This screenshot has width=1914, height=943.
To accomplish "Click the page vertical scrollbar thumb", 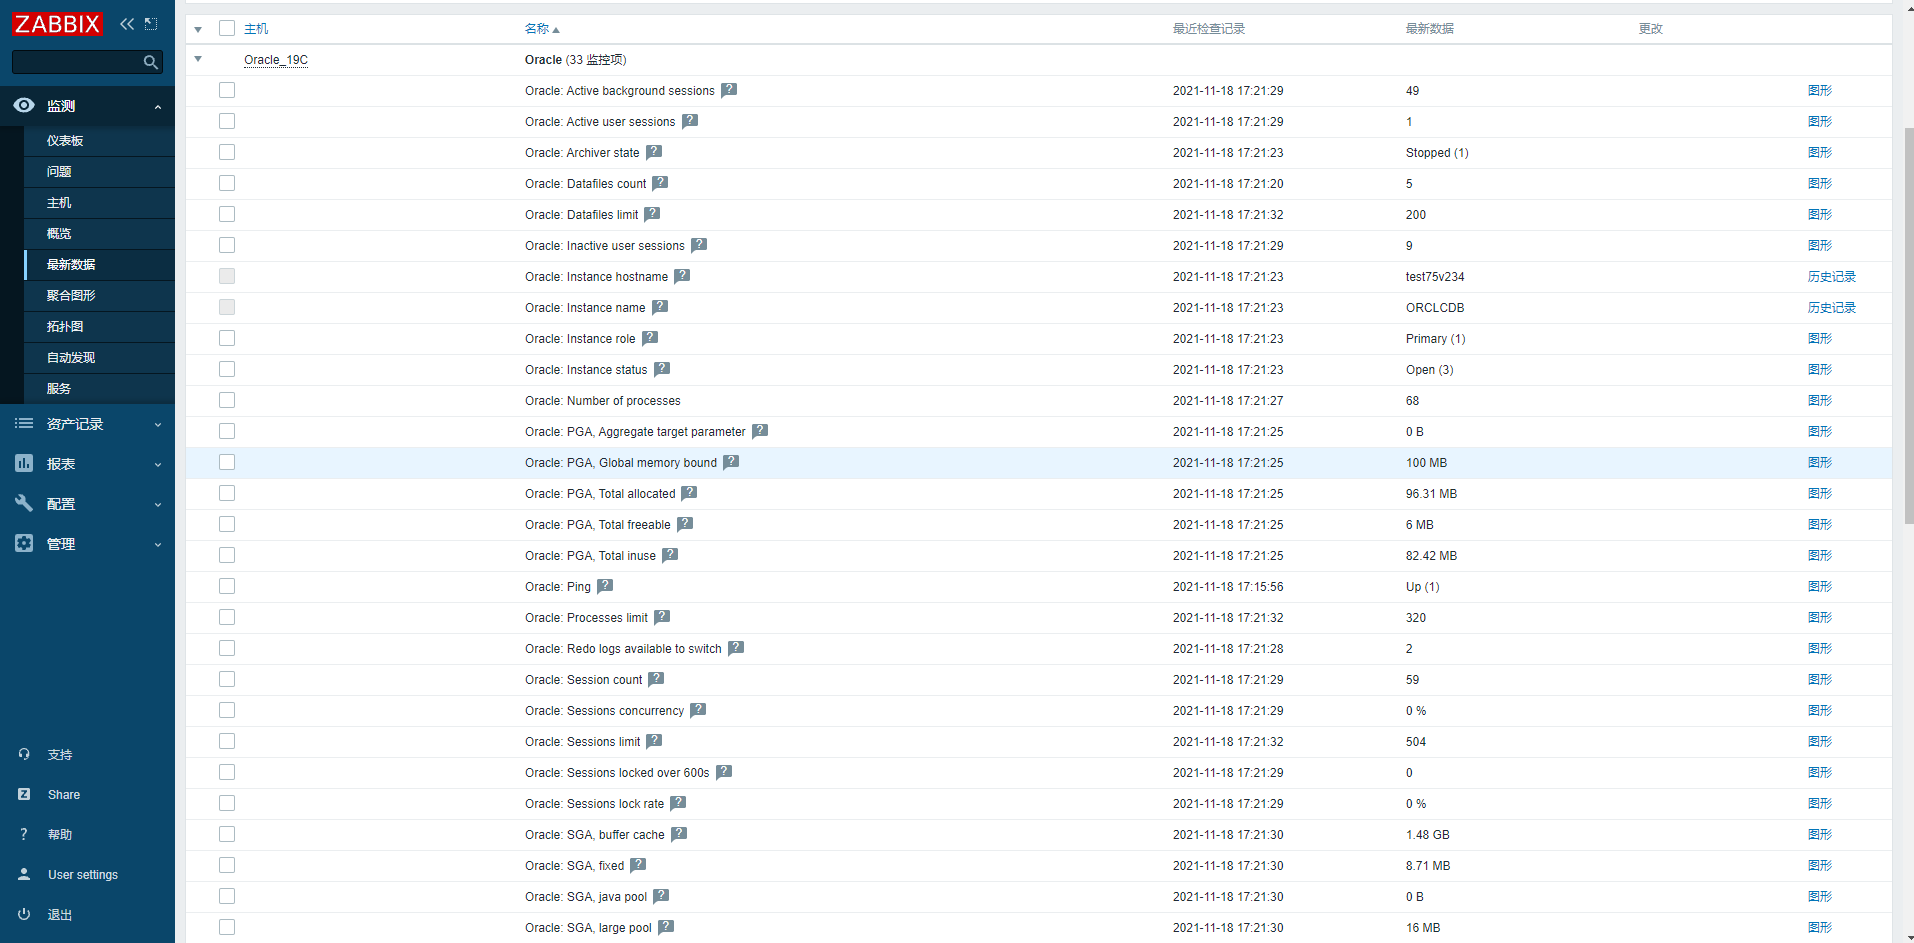I will (1908, 325).
